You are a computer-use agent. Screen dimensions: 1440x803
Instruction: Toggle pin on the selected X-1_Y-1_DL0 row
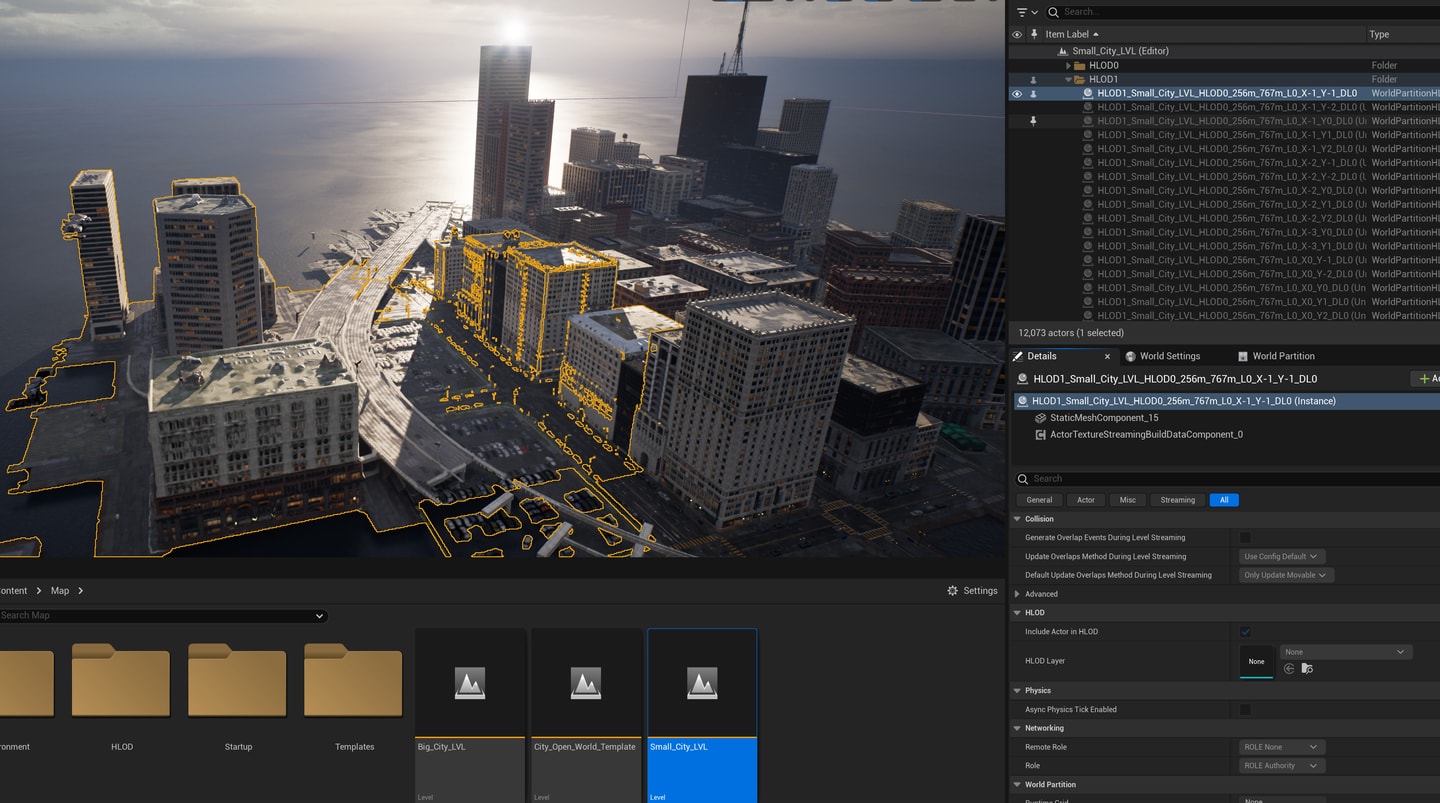point(1034,93)
